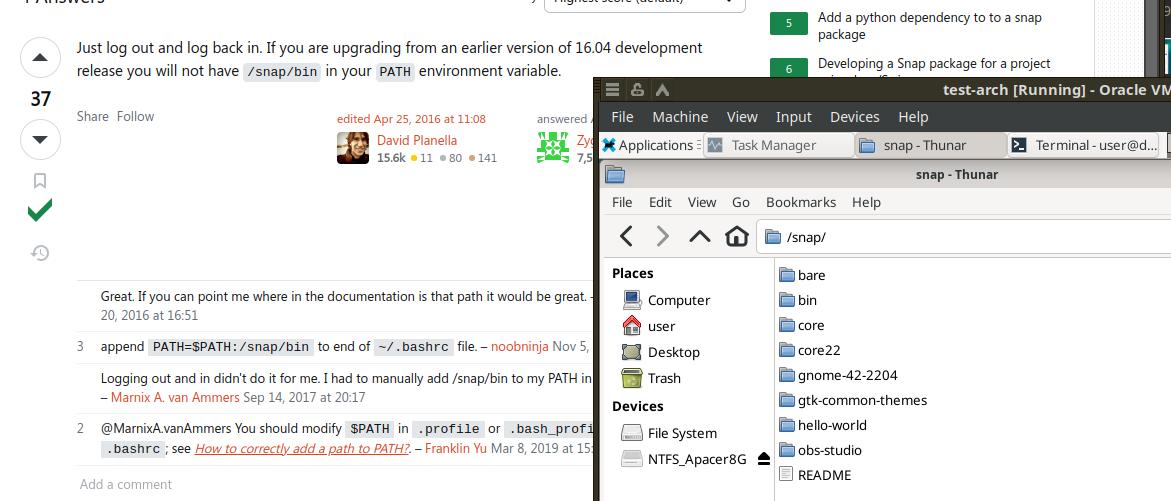
Task: Open the bare folder
Action: tap(802, 275)
